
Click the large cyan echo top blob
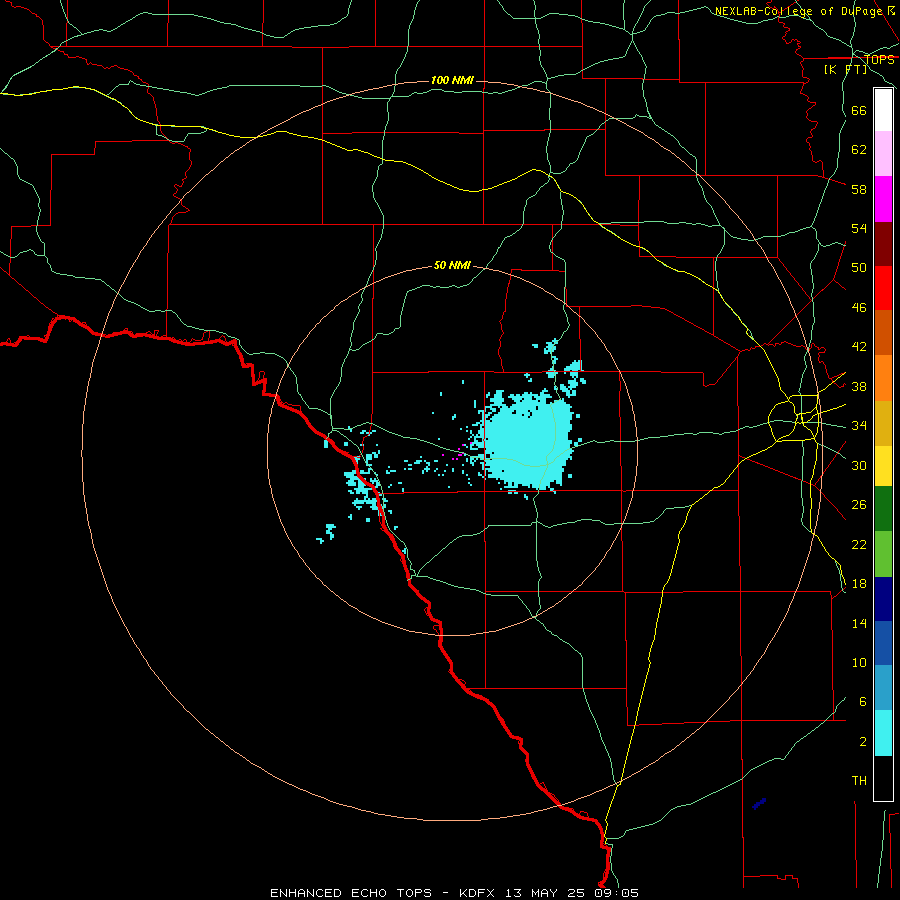tap(528, 441)
